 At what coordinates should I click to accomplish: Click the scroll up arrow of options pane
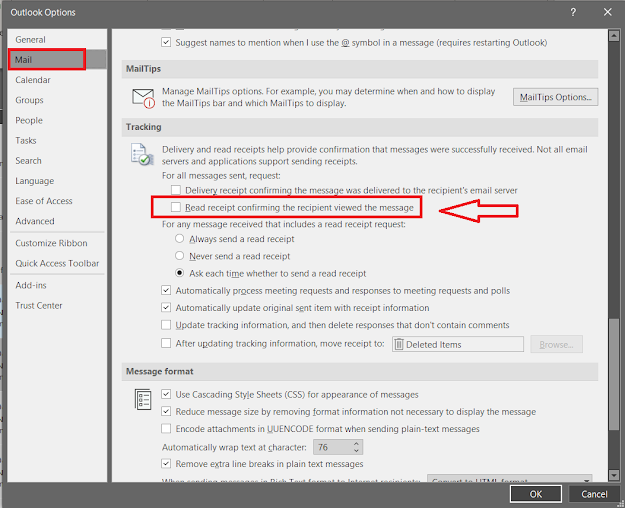(x=614, y=35)
